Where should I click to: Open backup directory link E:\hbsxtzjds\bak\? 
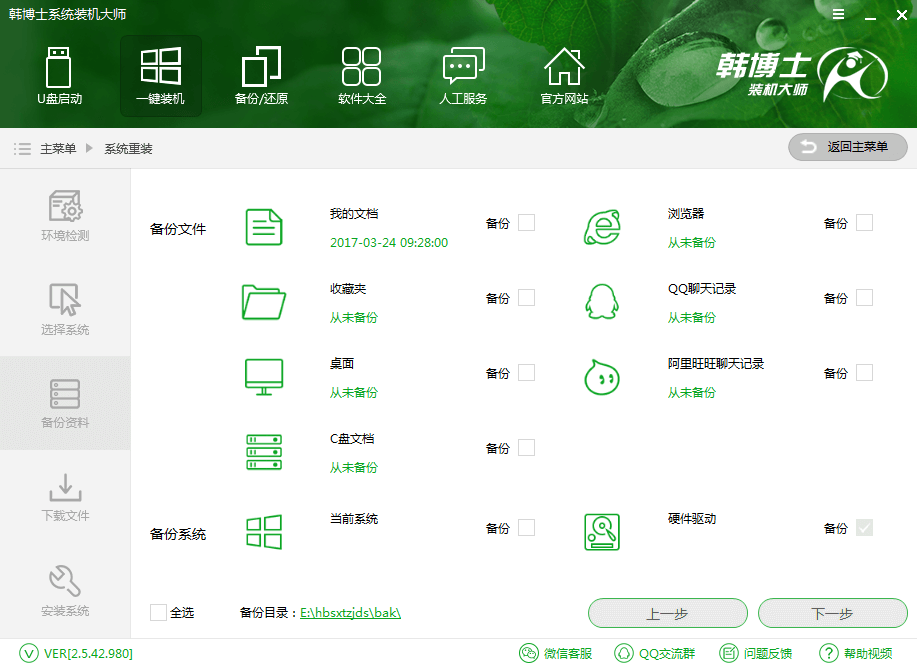click(350, 613)
